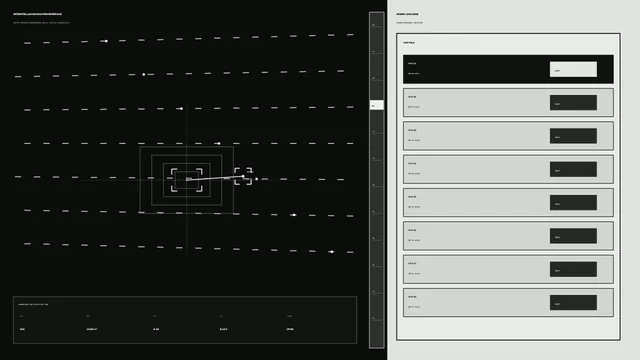Click the dark button in the fifth list row
Screen dimensions: 640x360
[573, 203]
